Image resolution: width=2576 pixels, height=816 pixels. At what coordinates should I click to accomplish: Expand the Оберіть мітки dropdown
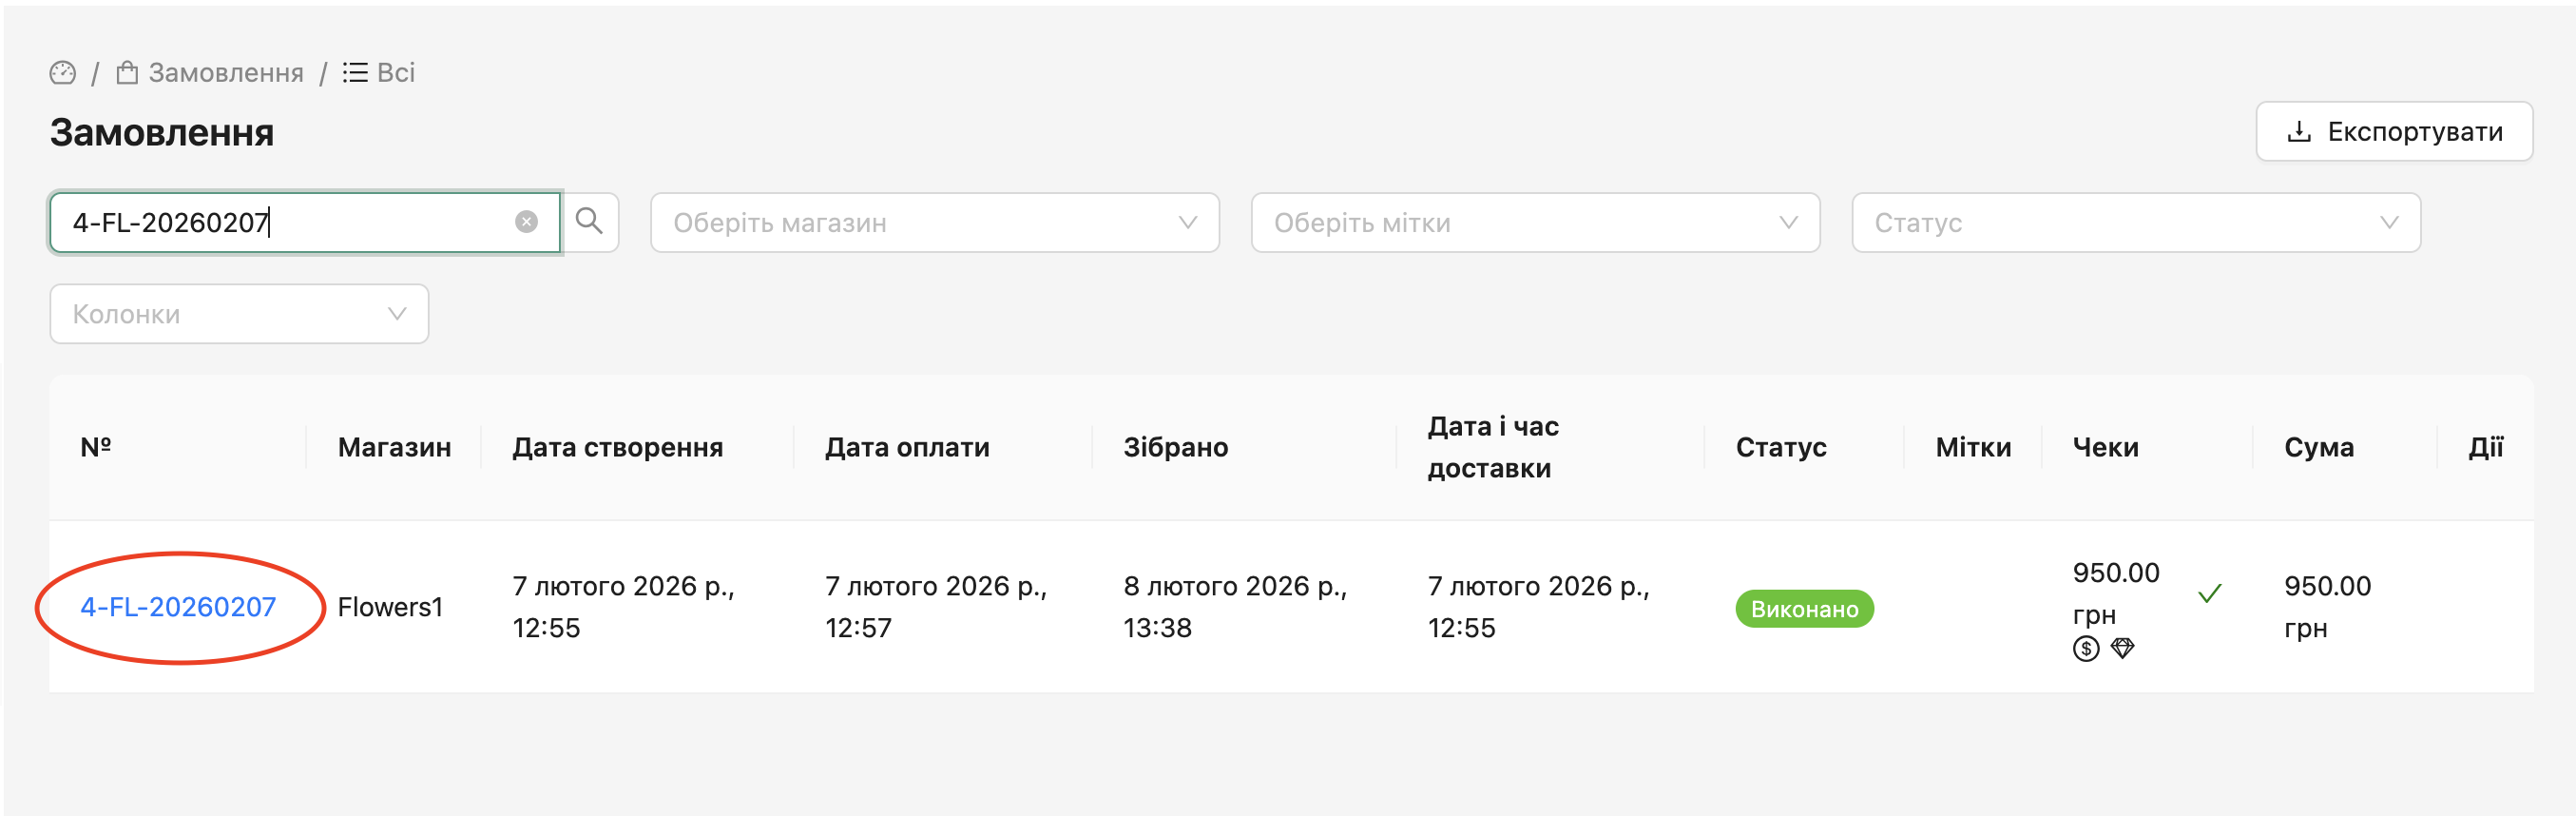[1534, 222]
